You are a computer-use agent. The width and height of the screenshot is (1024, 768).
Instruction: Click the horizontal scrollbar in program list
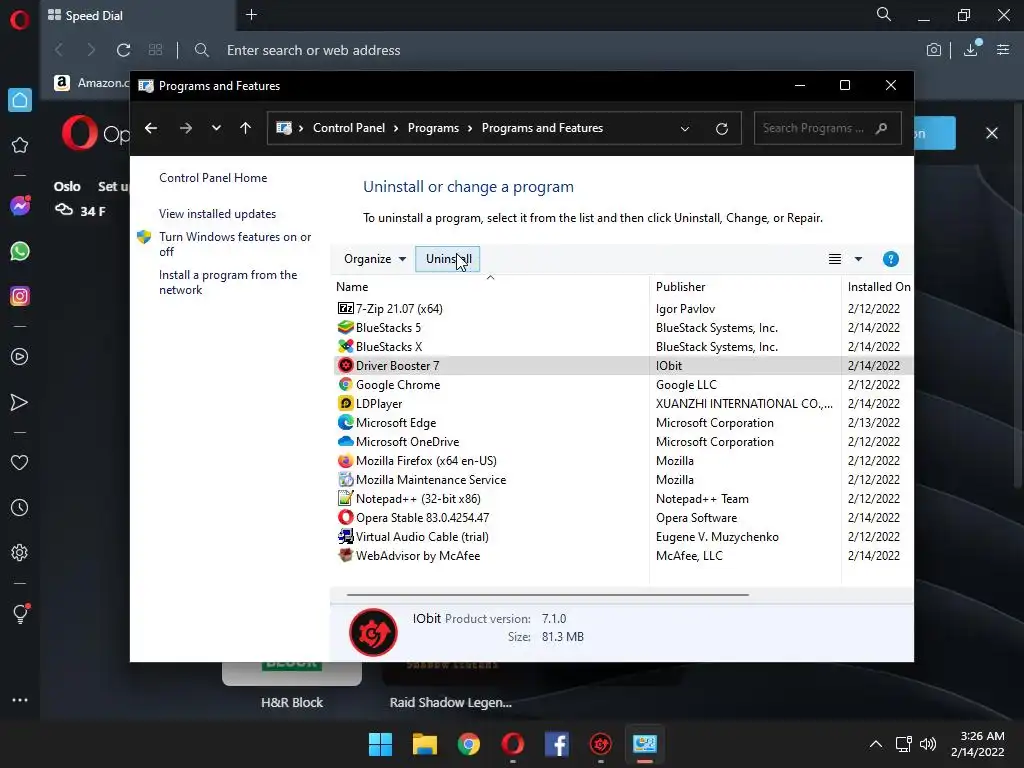click(x=547, y=595)
